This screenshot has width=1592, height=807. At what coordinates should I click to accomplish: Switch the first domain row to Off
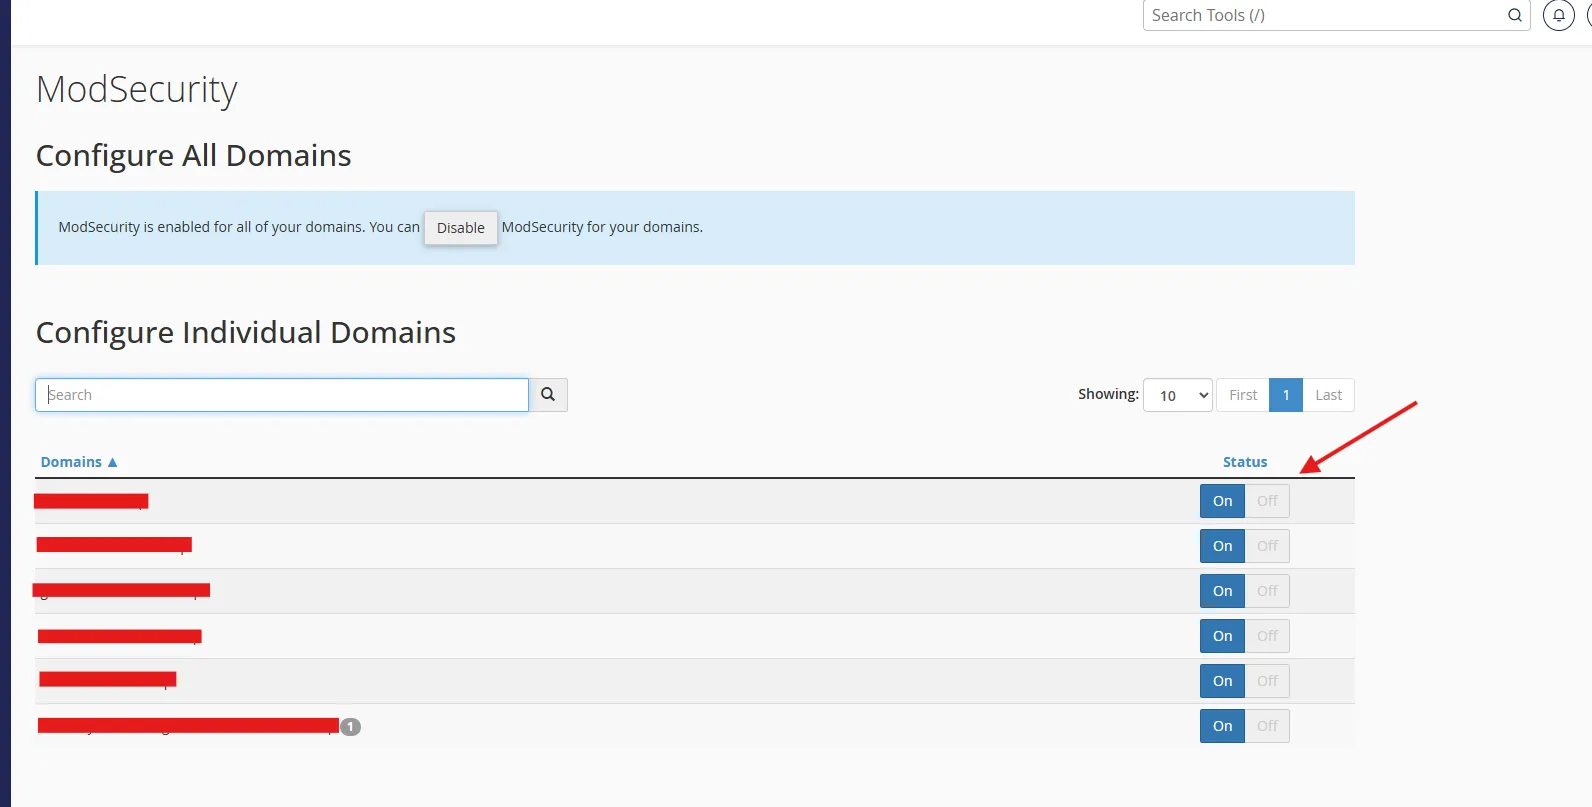1267,501
